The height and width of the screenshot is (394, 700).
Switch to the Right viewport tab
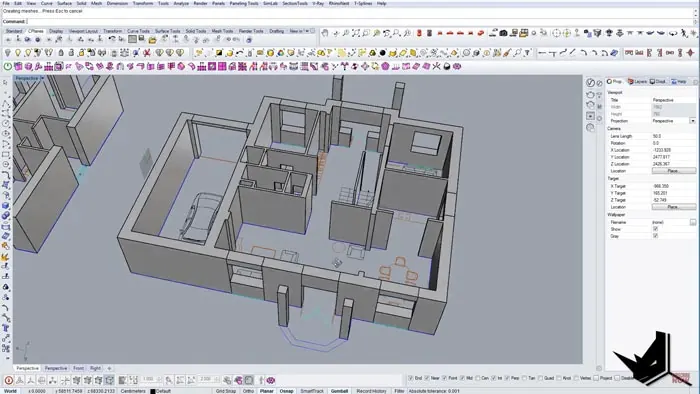[x=95, y=368]
